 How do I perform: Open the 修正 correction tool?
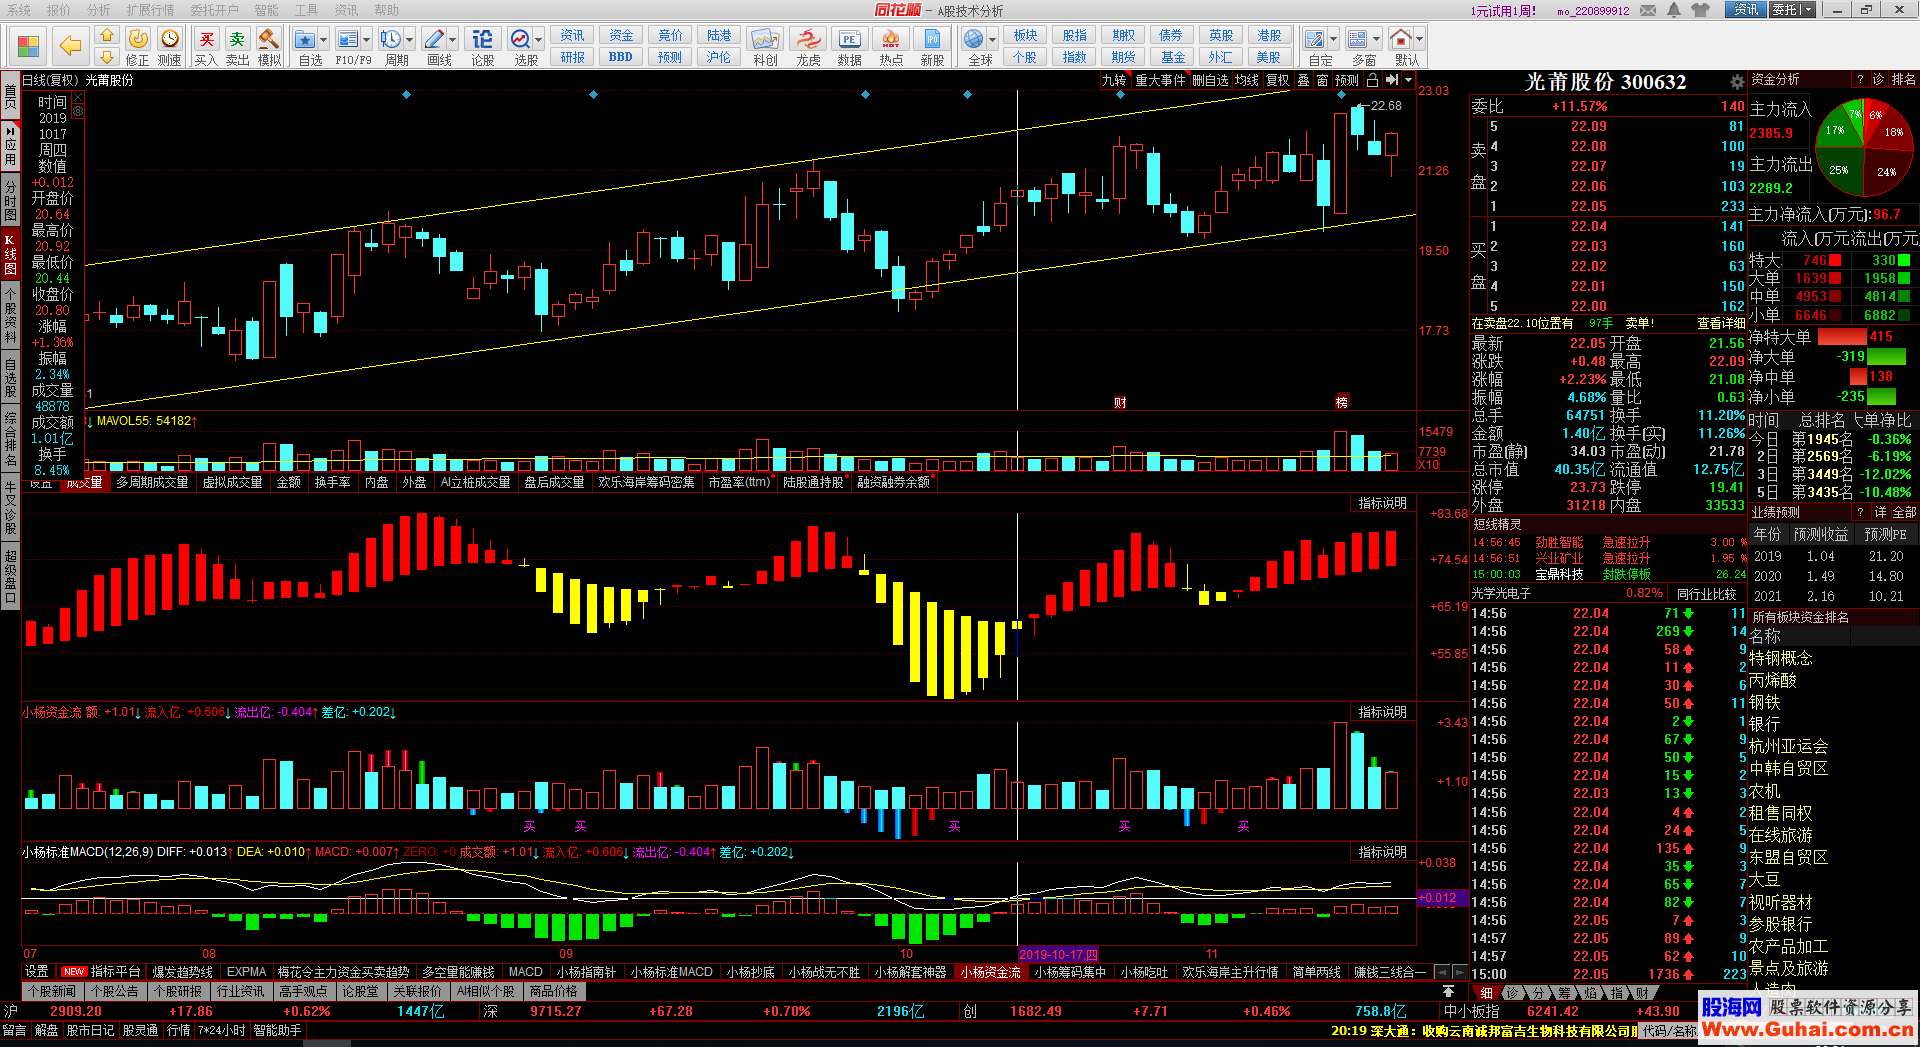[137, 47]
